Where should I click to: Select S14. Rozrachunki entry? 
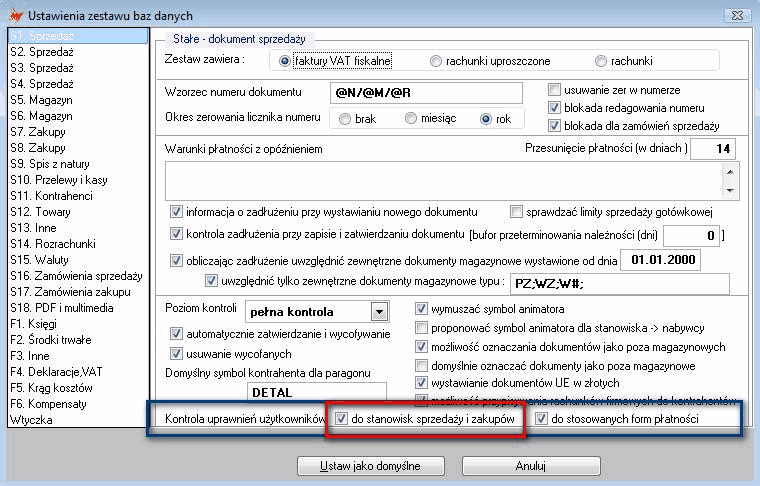(x=79, y=244)
